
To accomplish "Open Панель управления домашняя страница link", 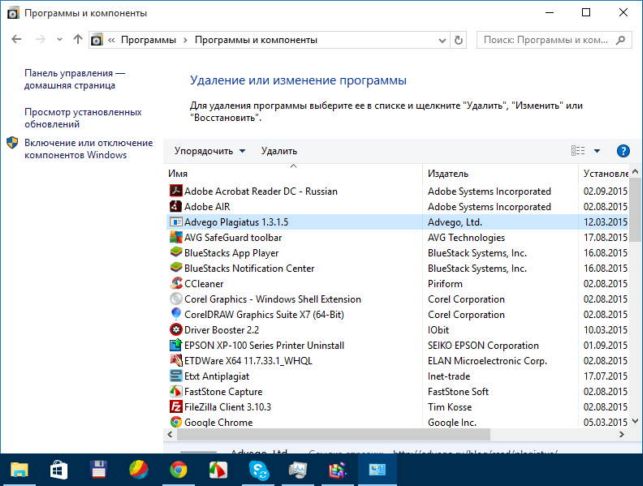I will pyautogui.click(x=75, y=79).
